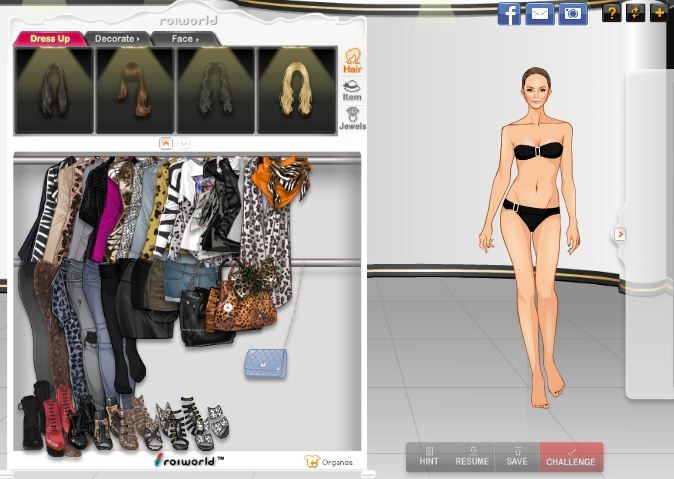Select the Item hat category icon
Screen dimensions: 674x479
click(352, 91)
